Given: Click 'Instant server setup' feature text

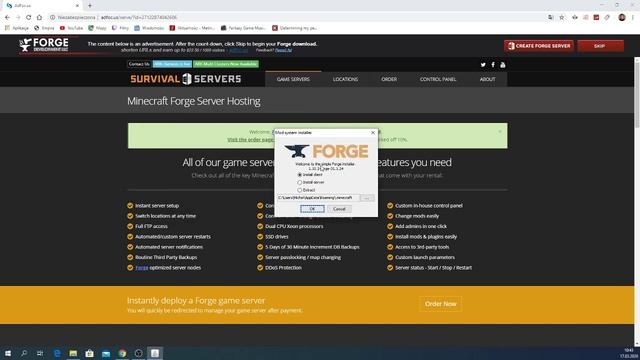Looking at the screenshot, I should [x=157, y=206].
